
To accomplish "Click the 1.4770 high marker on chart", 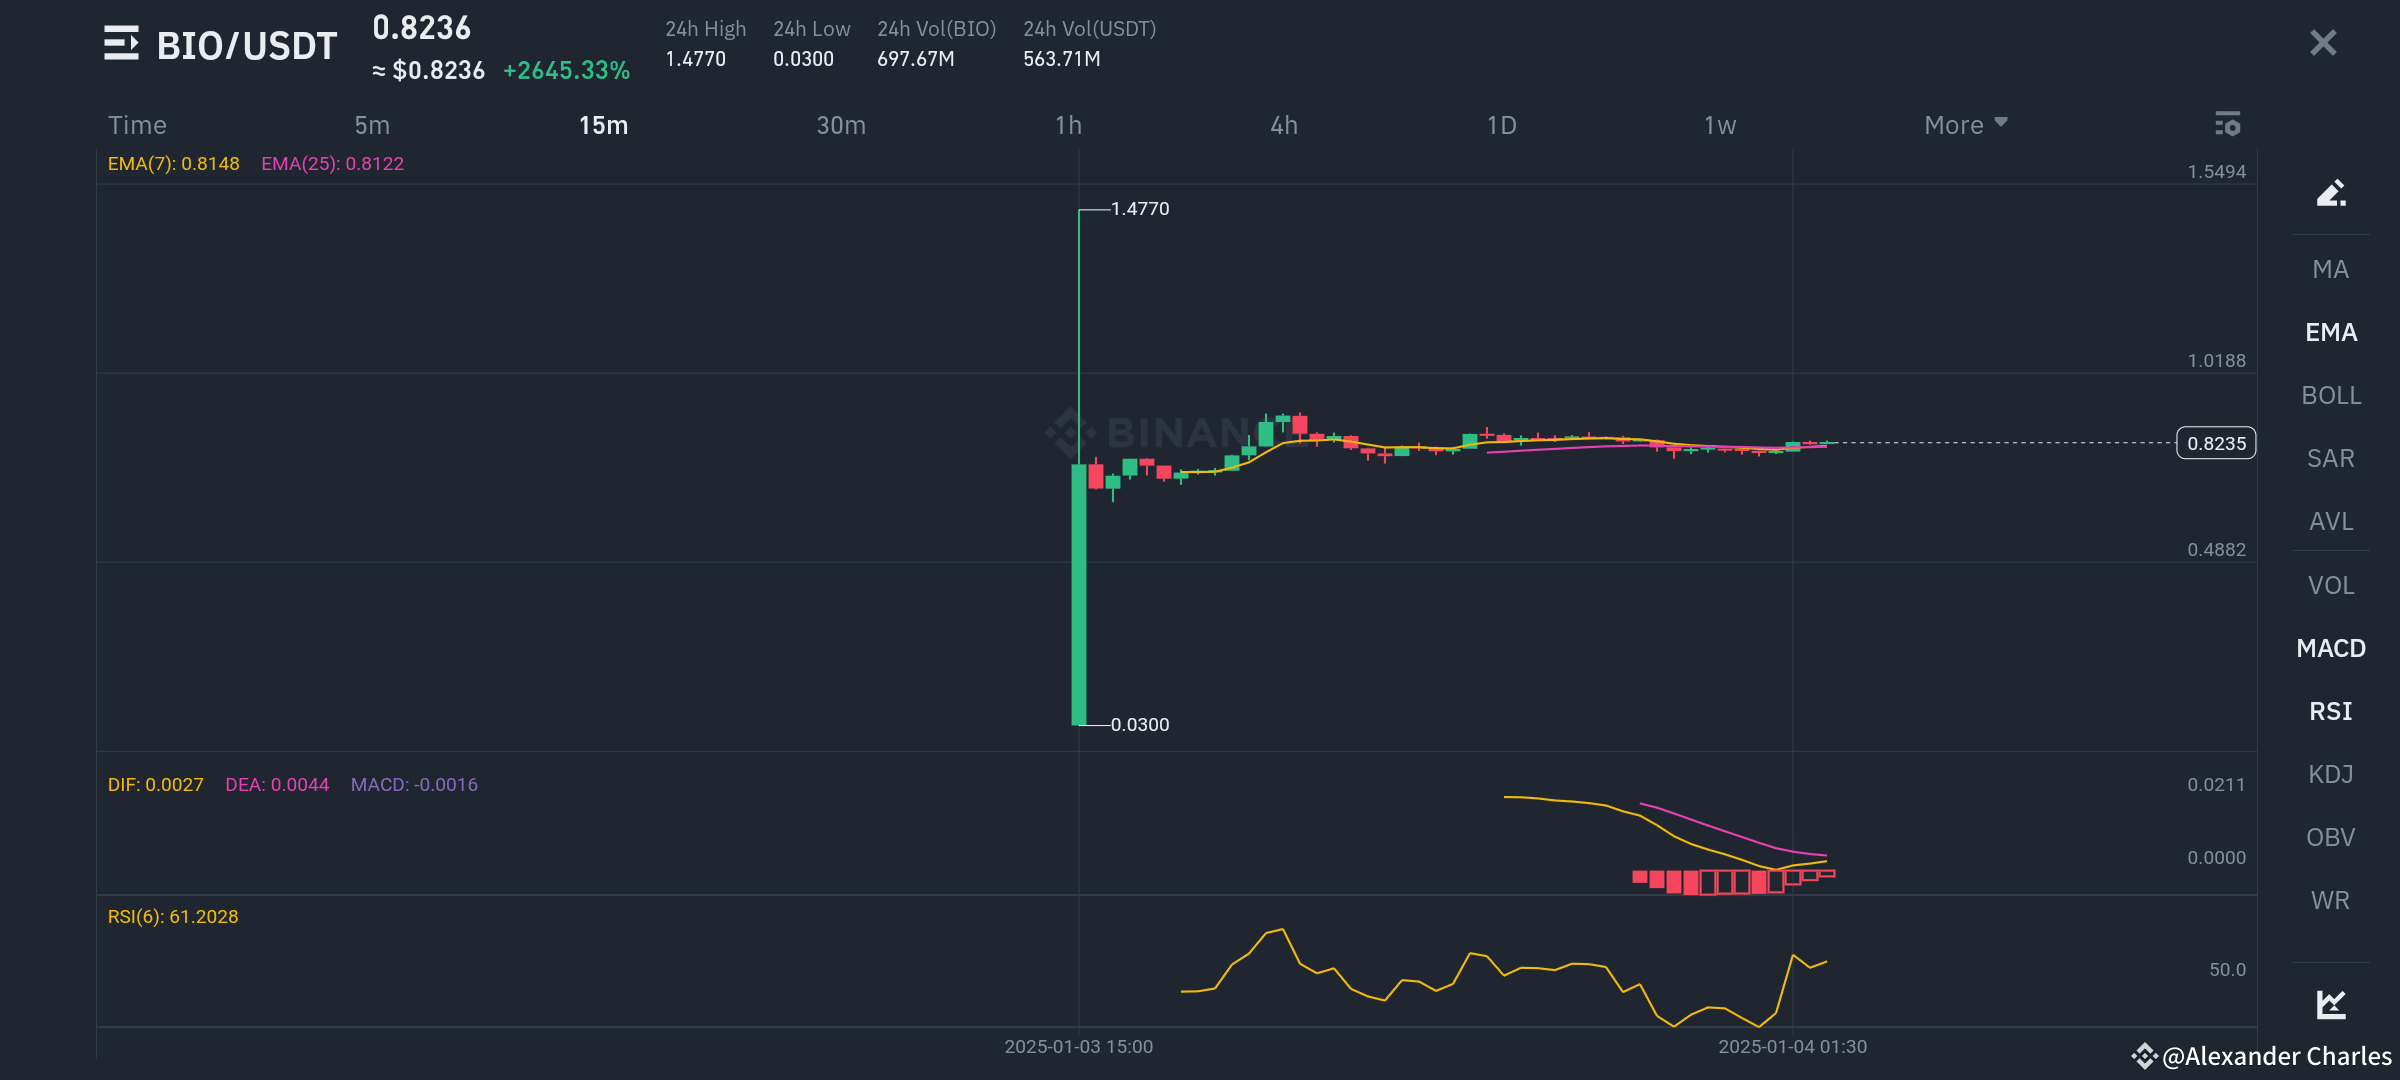I will point(1140,209).
